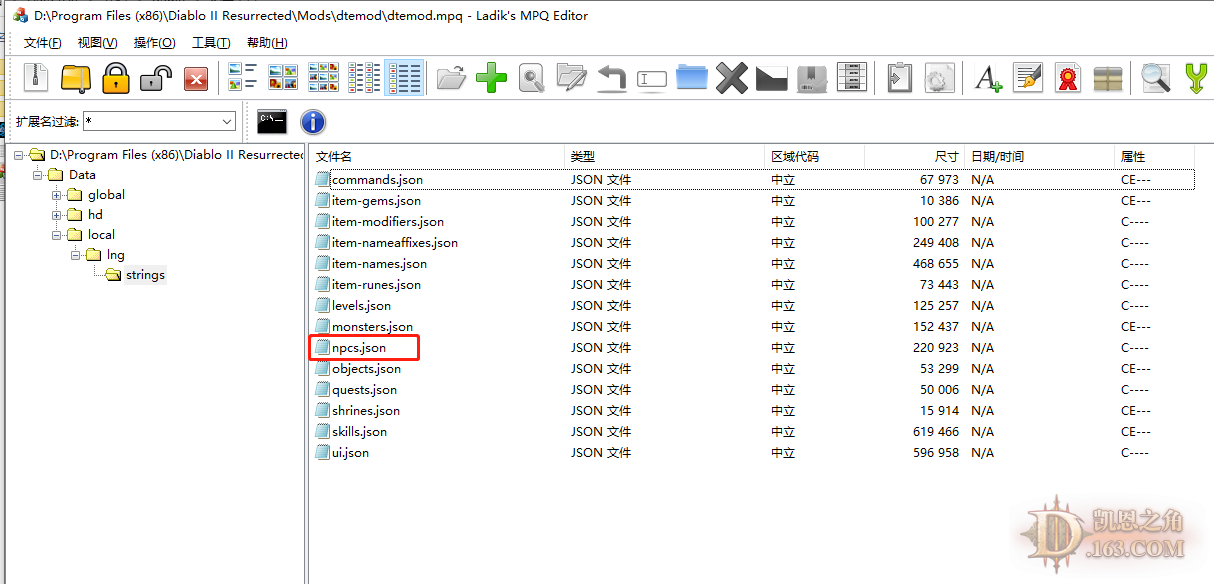Select the details view mode icon
Screen dimensions: 1214x584
click(404, 78)
